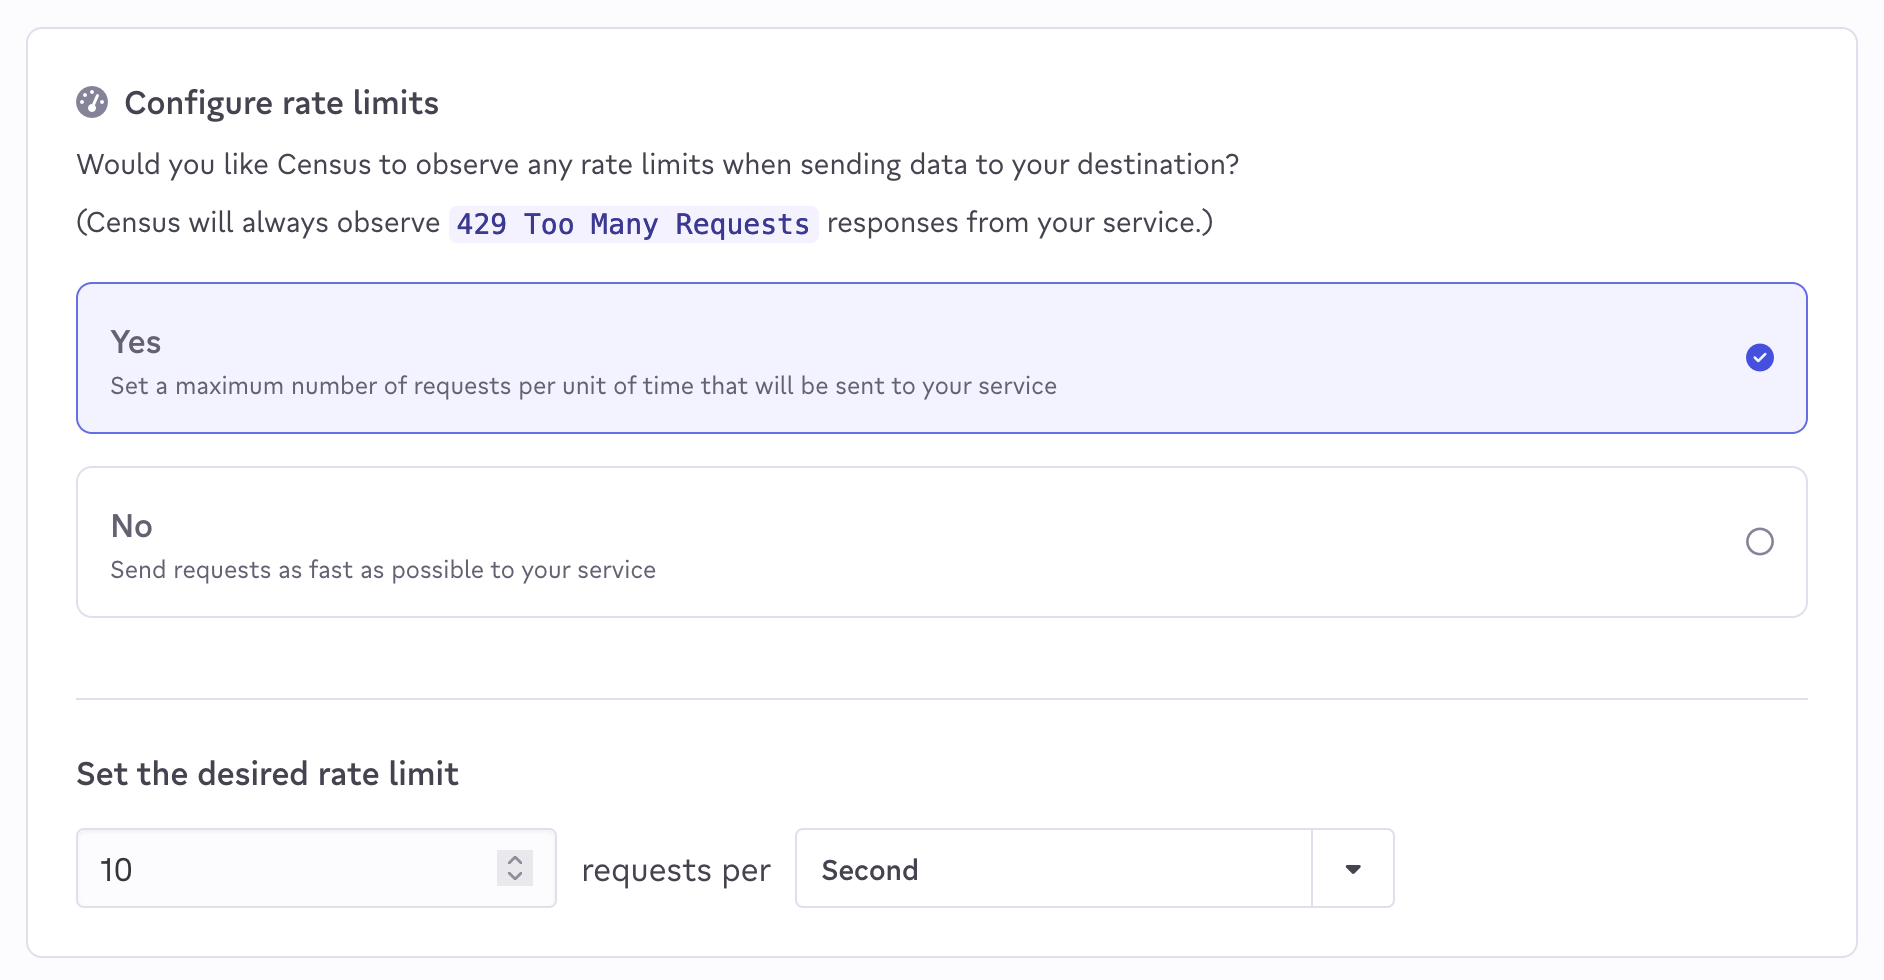Click the horizontal divider above rate limit section
Image resolution: width=1884 pixels, height=980 pixels.
pyautogui.click(x=941, y=699)
